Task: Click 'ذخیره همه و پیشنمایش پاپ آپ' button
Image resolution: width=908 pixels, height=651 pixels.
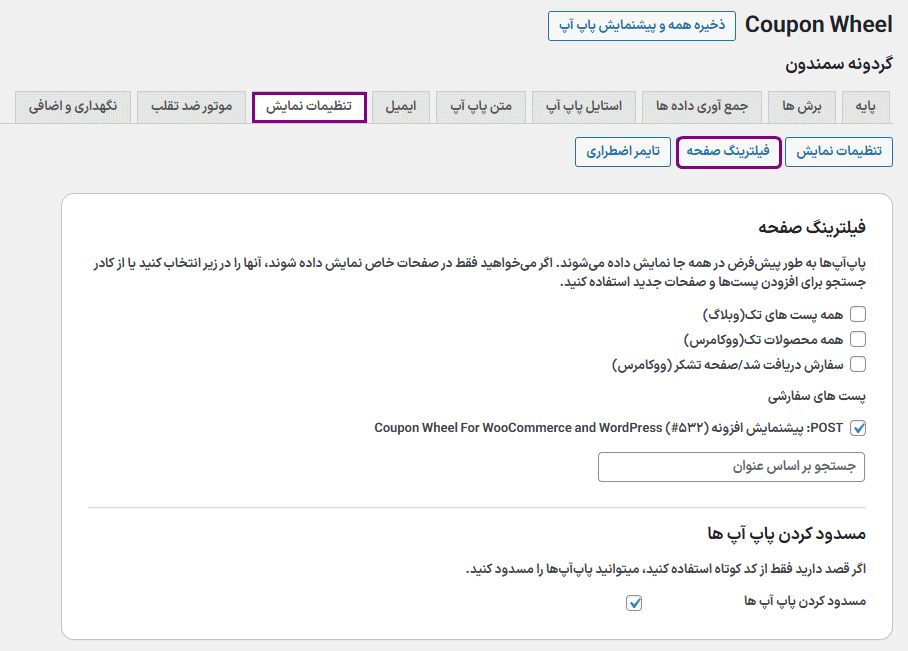Action: click(642, 25)
